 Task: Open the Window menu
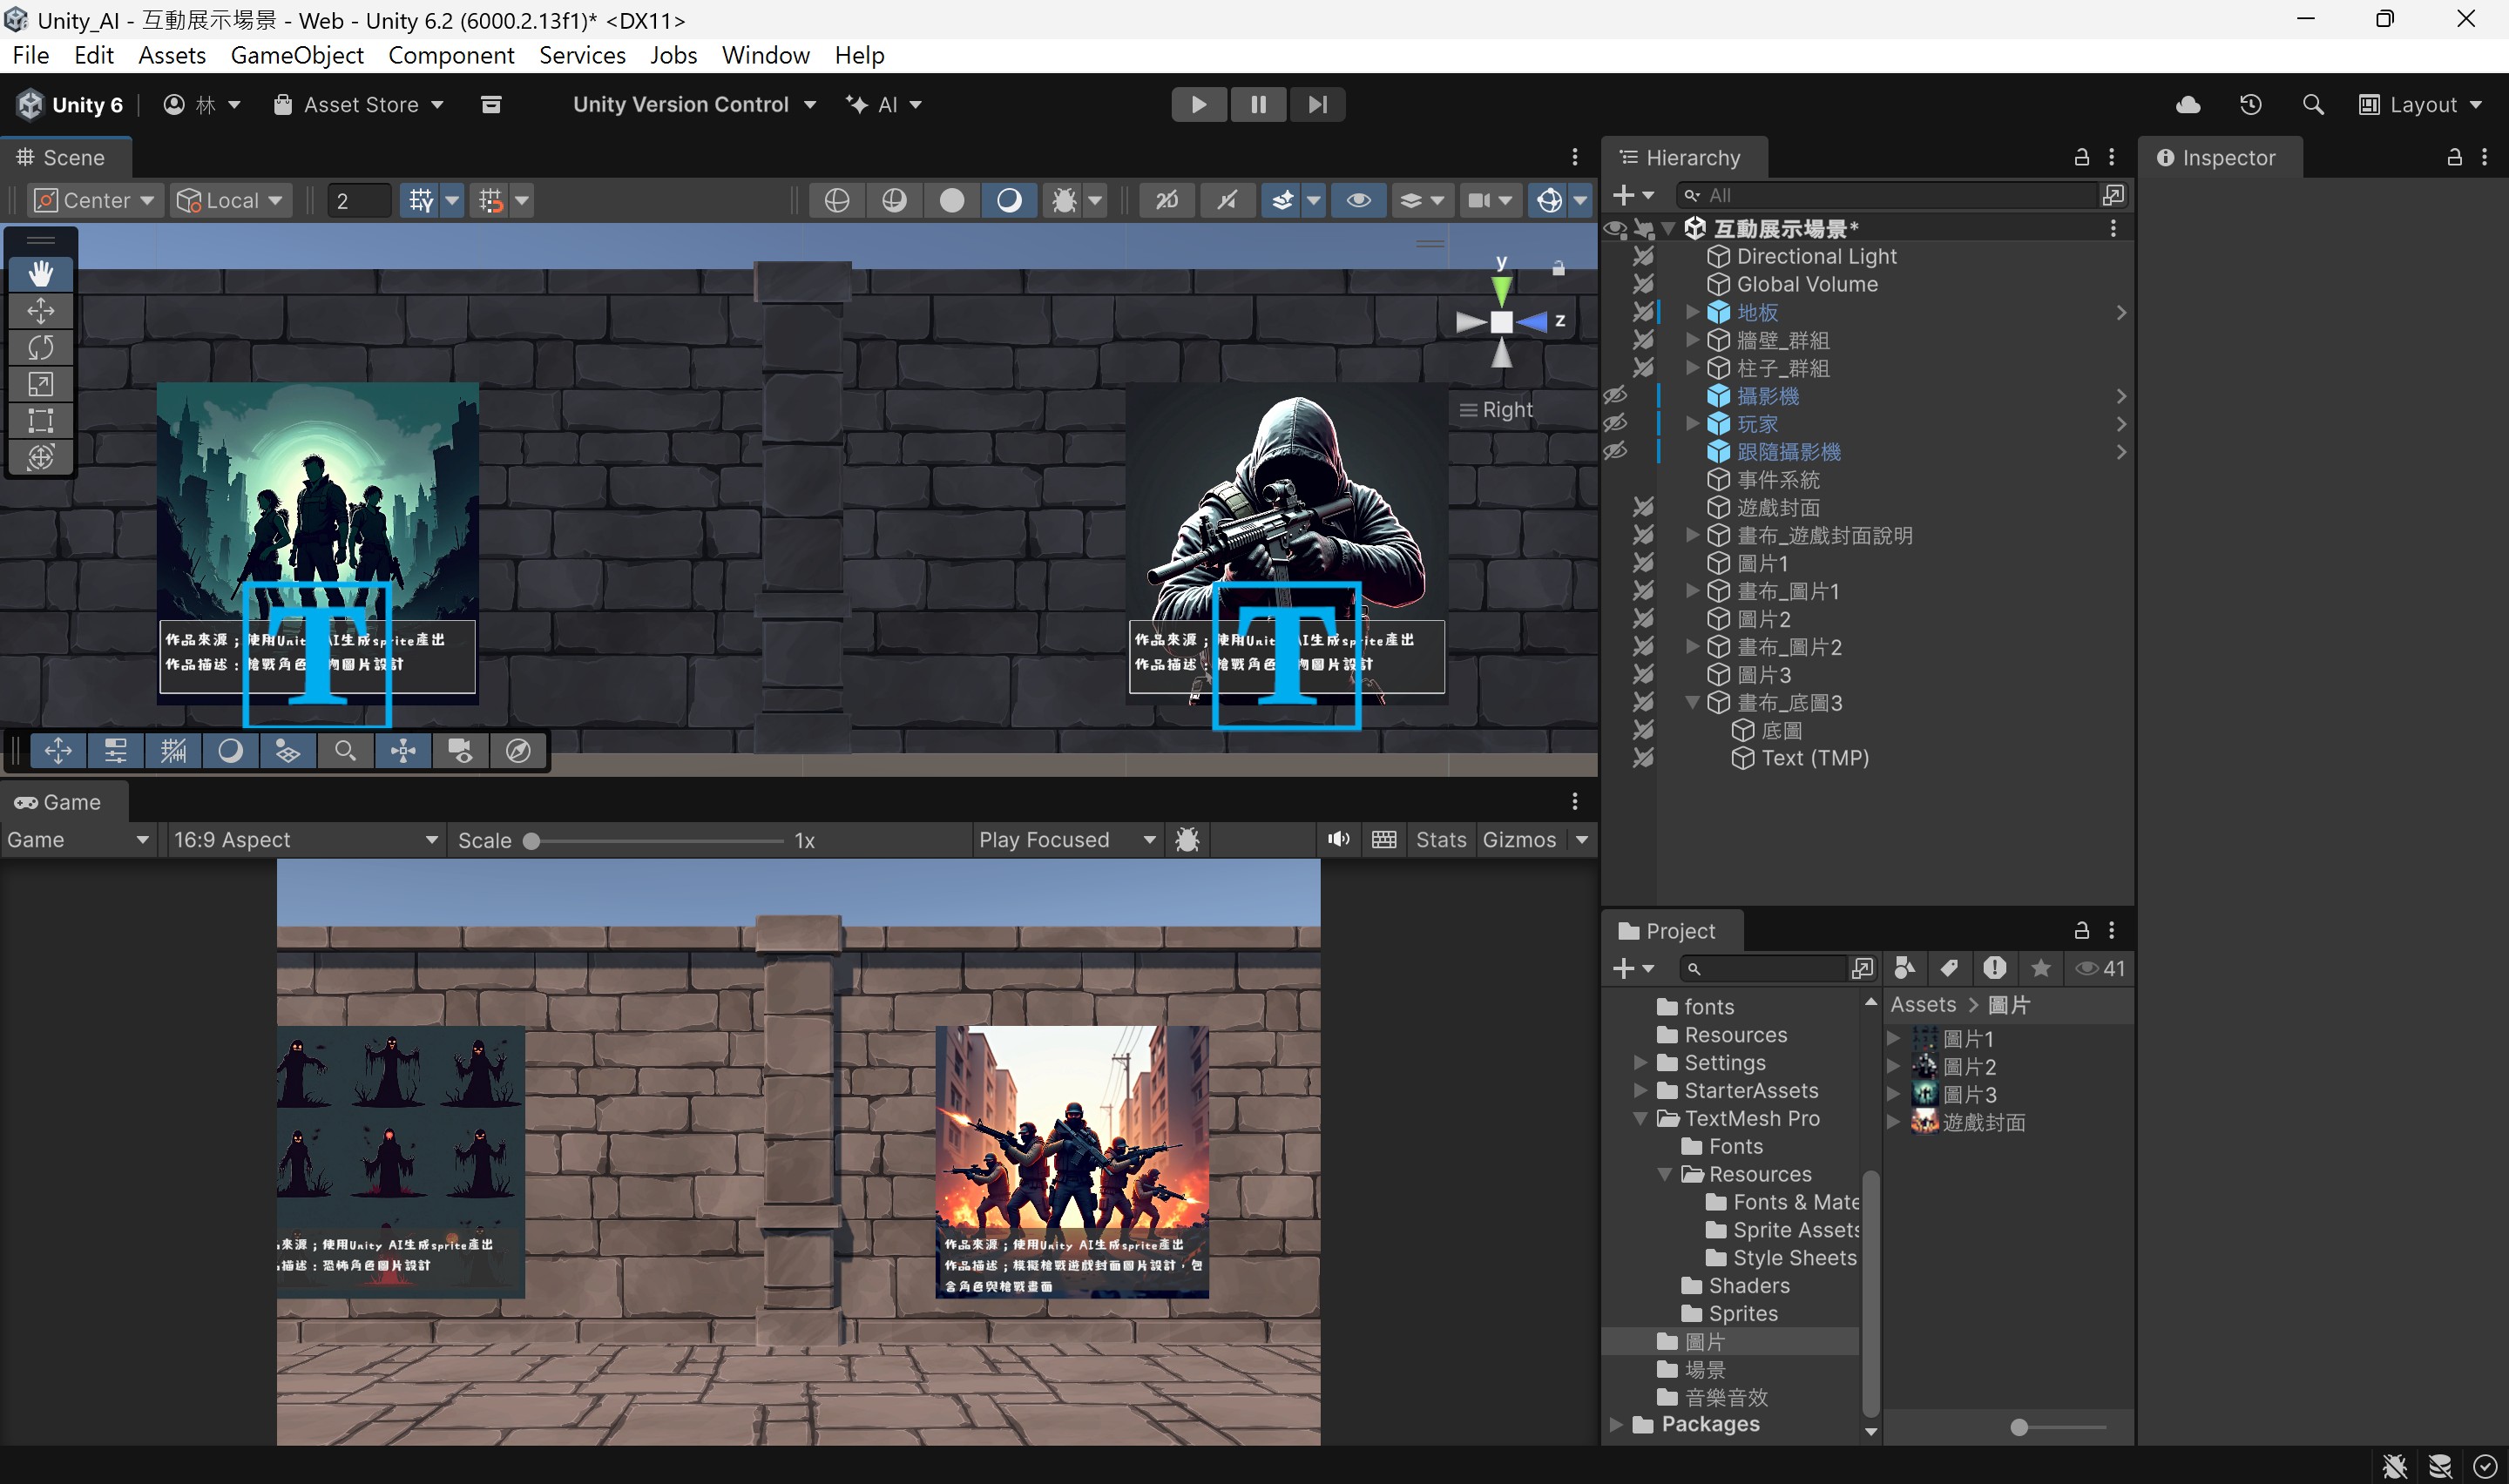click(x=765, y=55)
